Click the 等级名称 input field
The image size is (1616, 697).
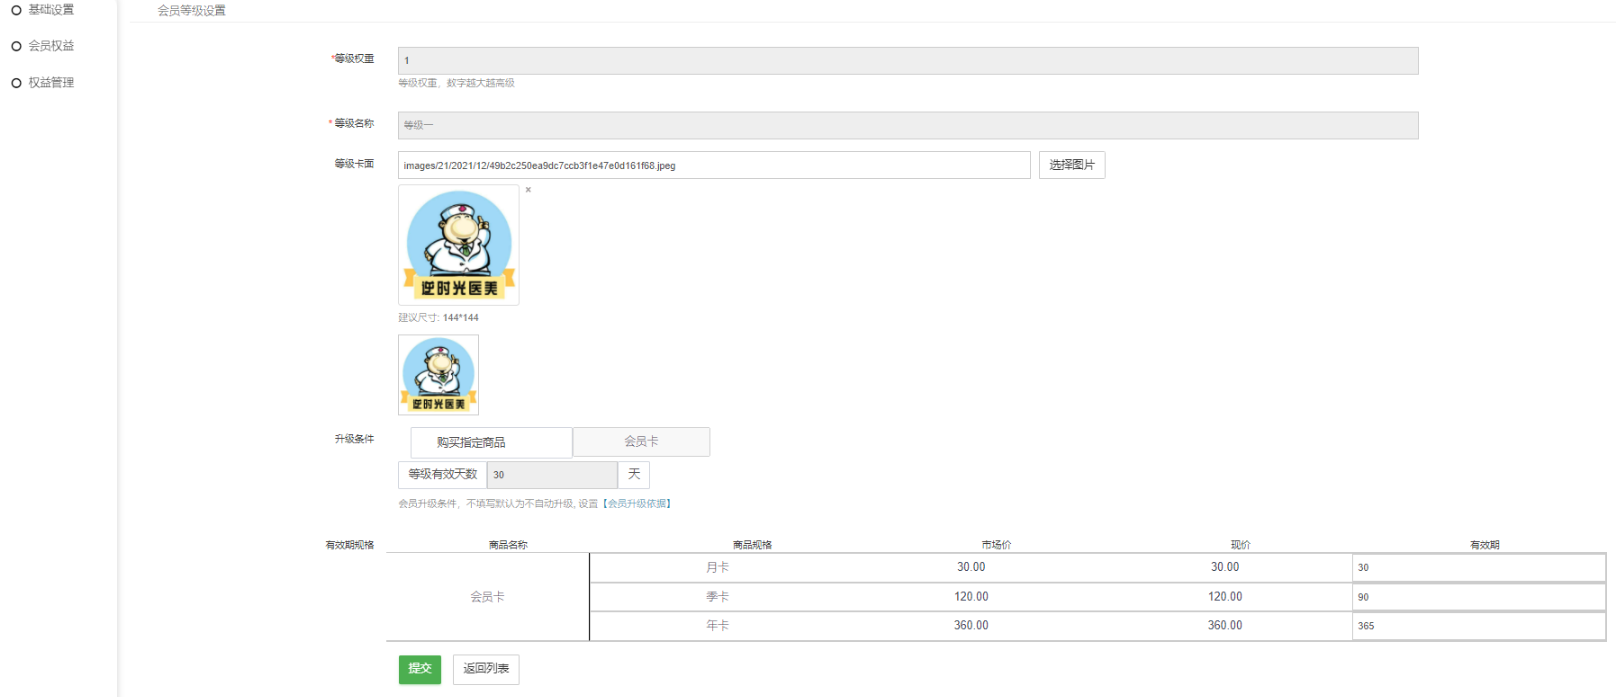(x=907, y=125)
